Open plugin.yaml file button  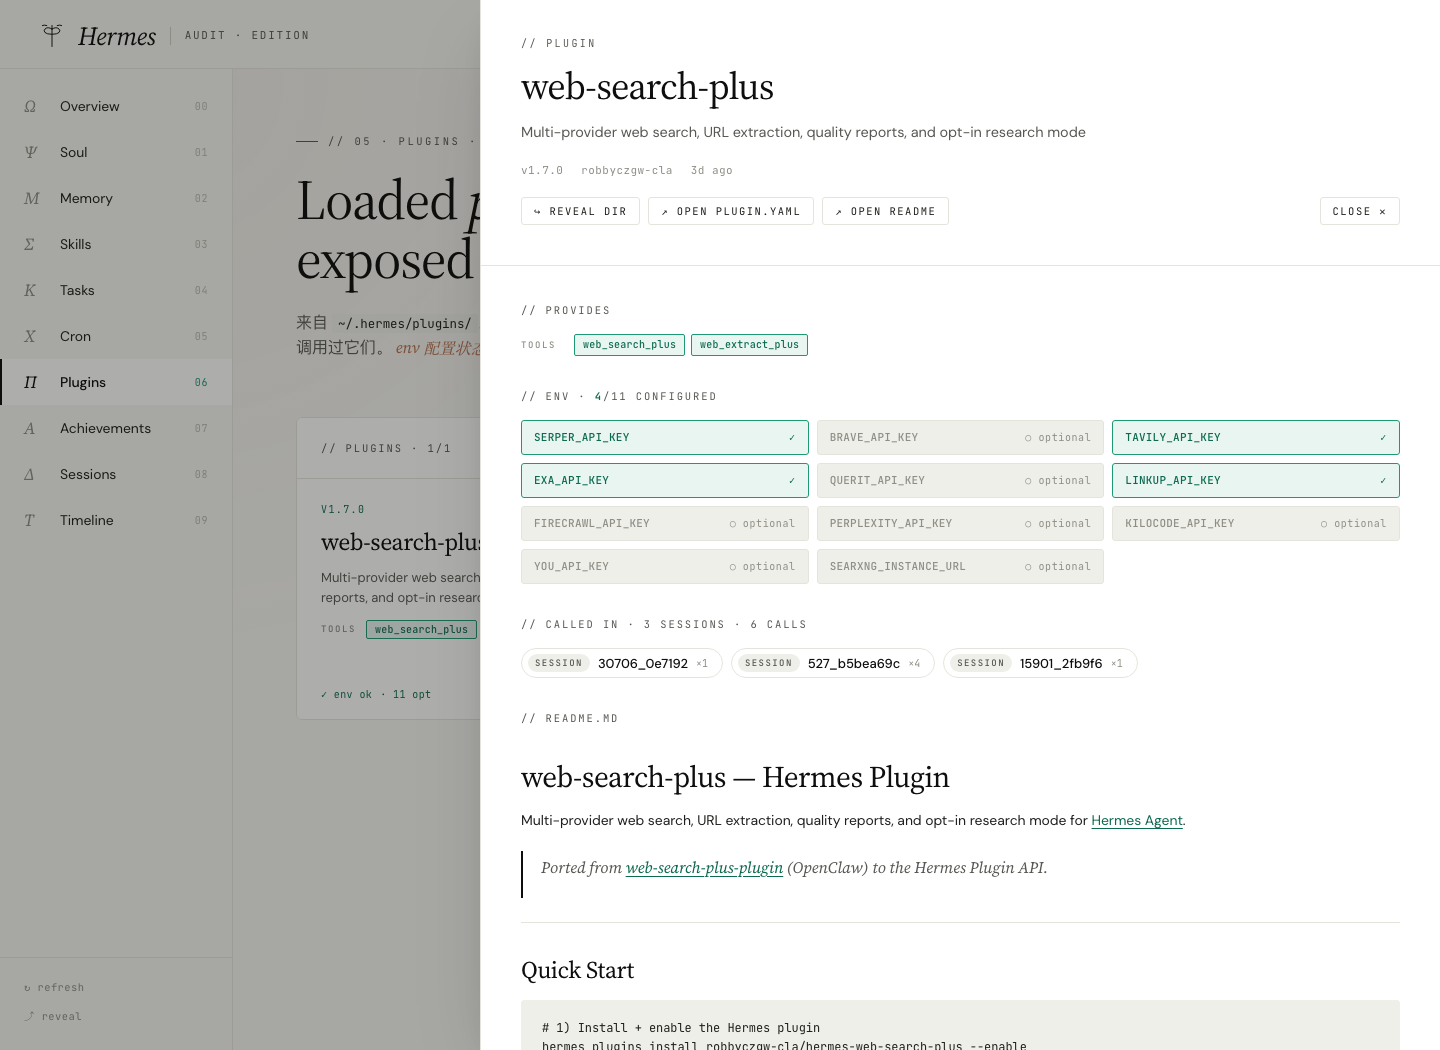731,211
